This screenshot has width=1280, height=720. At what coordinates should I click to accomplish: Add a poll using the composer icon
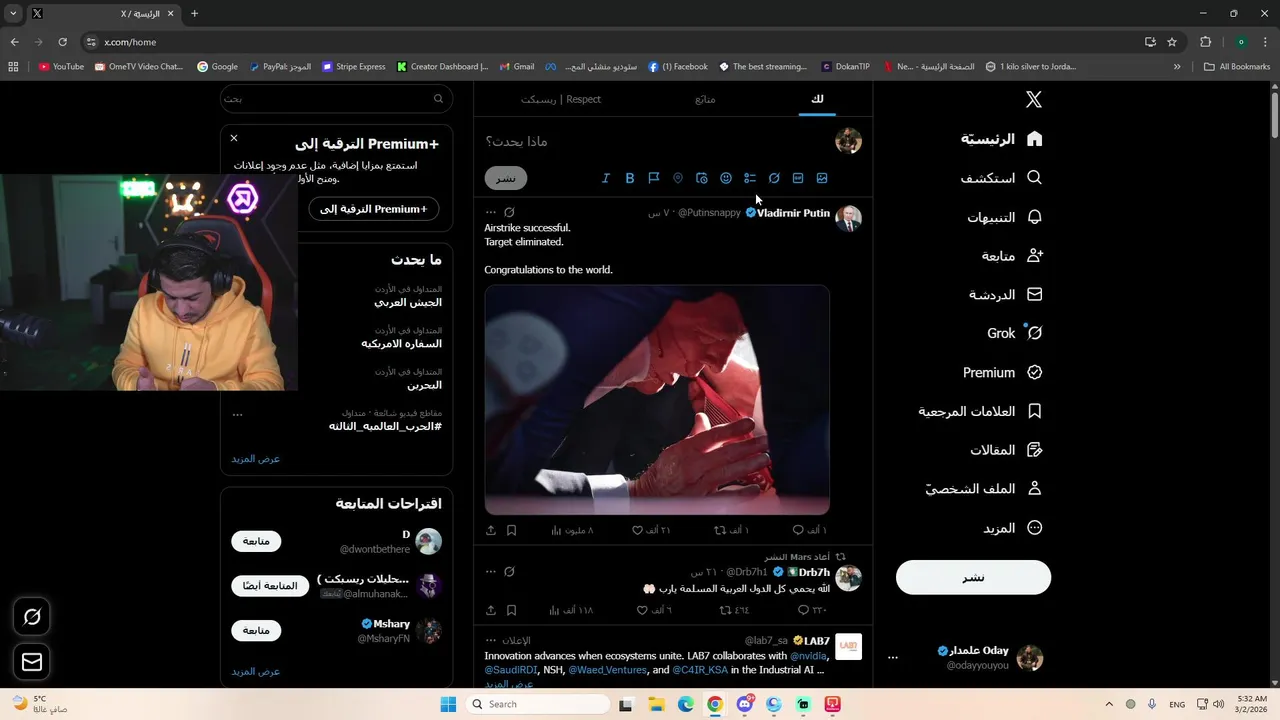(x=750, y=178)
